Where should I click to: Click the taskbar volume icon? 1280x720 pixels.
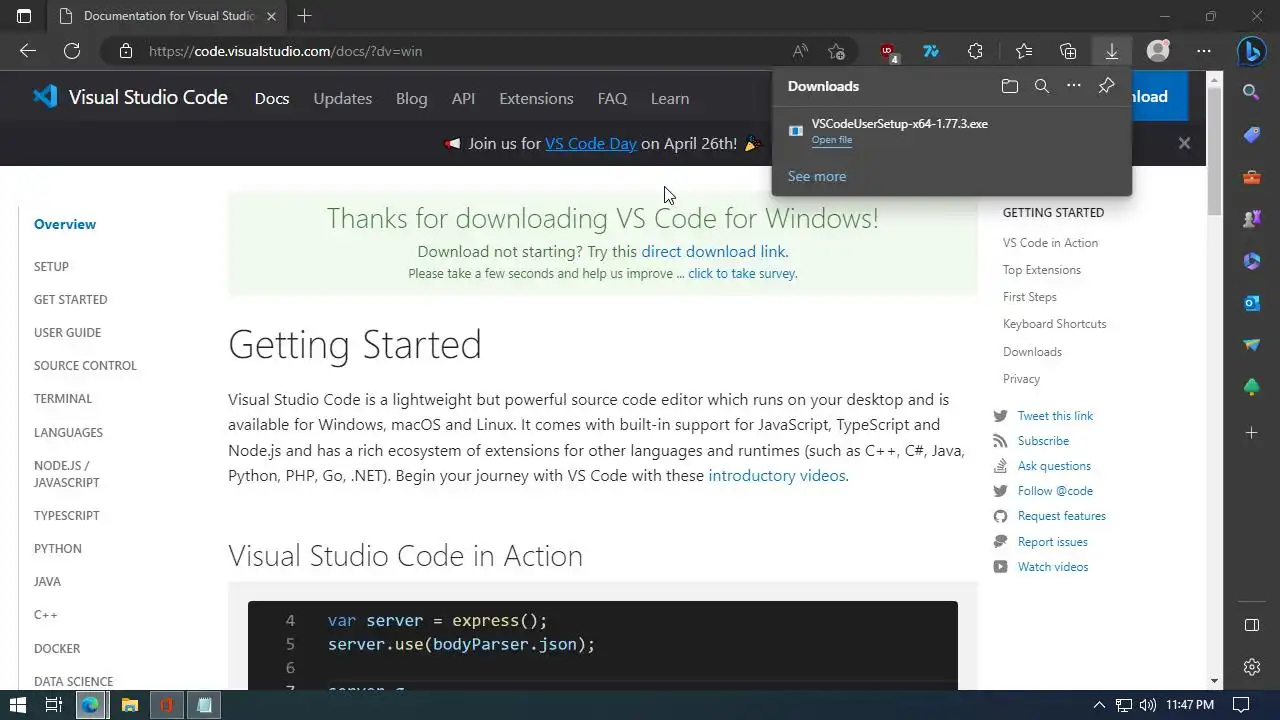pyautogui.click(x=1147, y=705)
